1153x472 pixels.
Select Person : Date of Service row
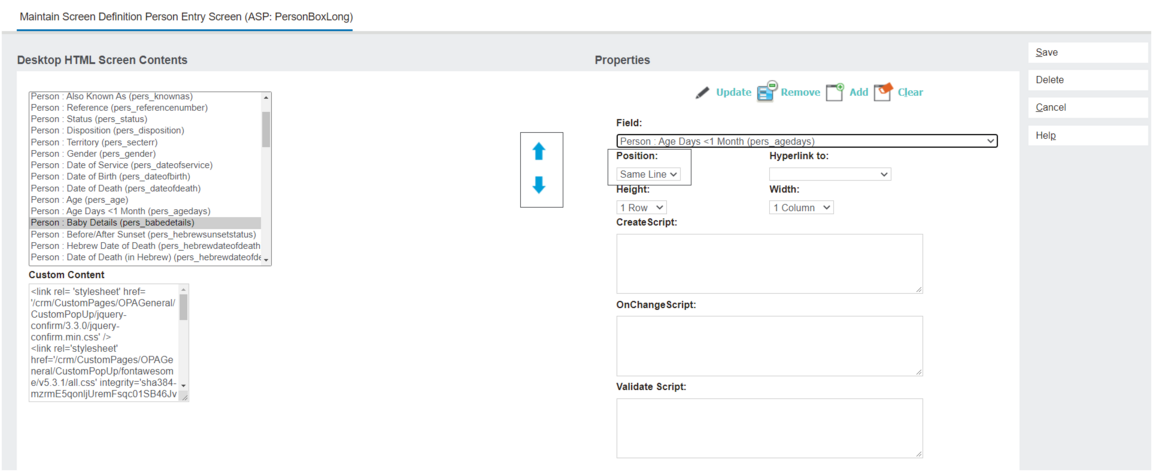(x=145, y=165)
